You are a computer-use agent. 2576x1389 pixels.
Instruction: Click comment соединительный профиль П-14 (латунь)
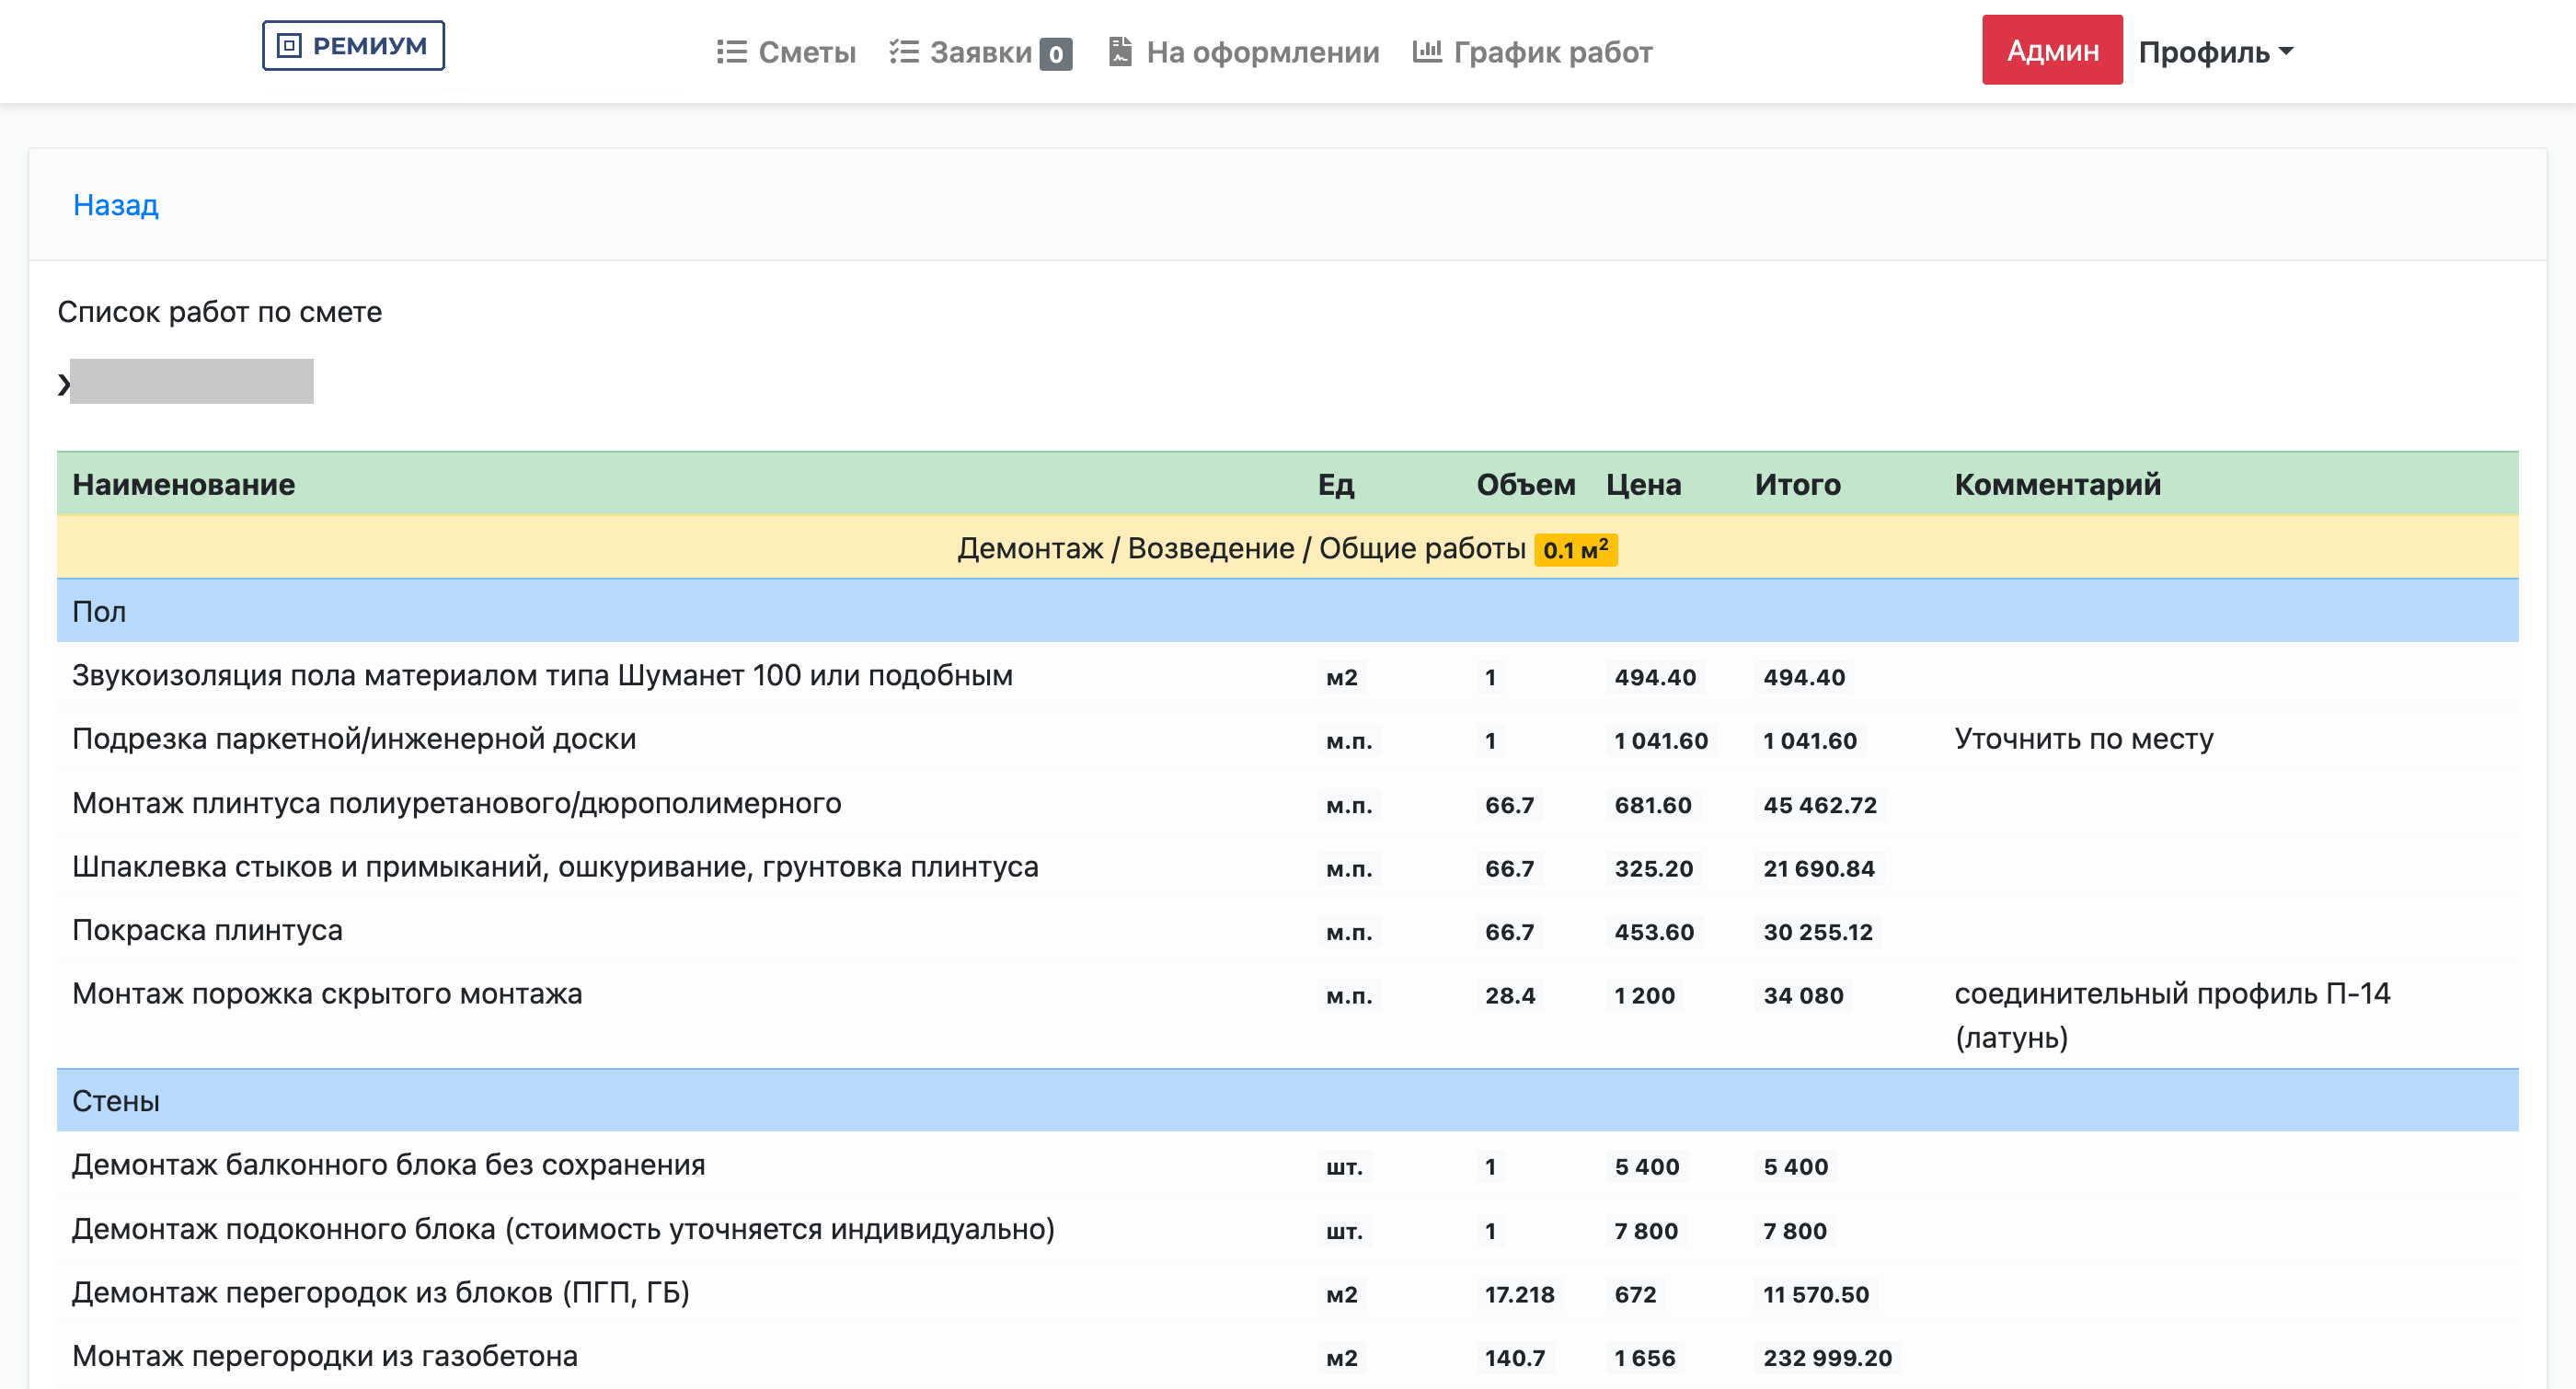[x=2172, y=1015]
